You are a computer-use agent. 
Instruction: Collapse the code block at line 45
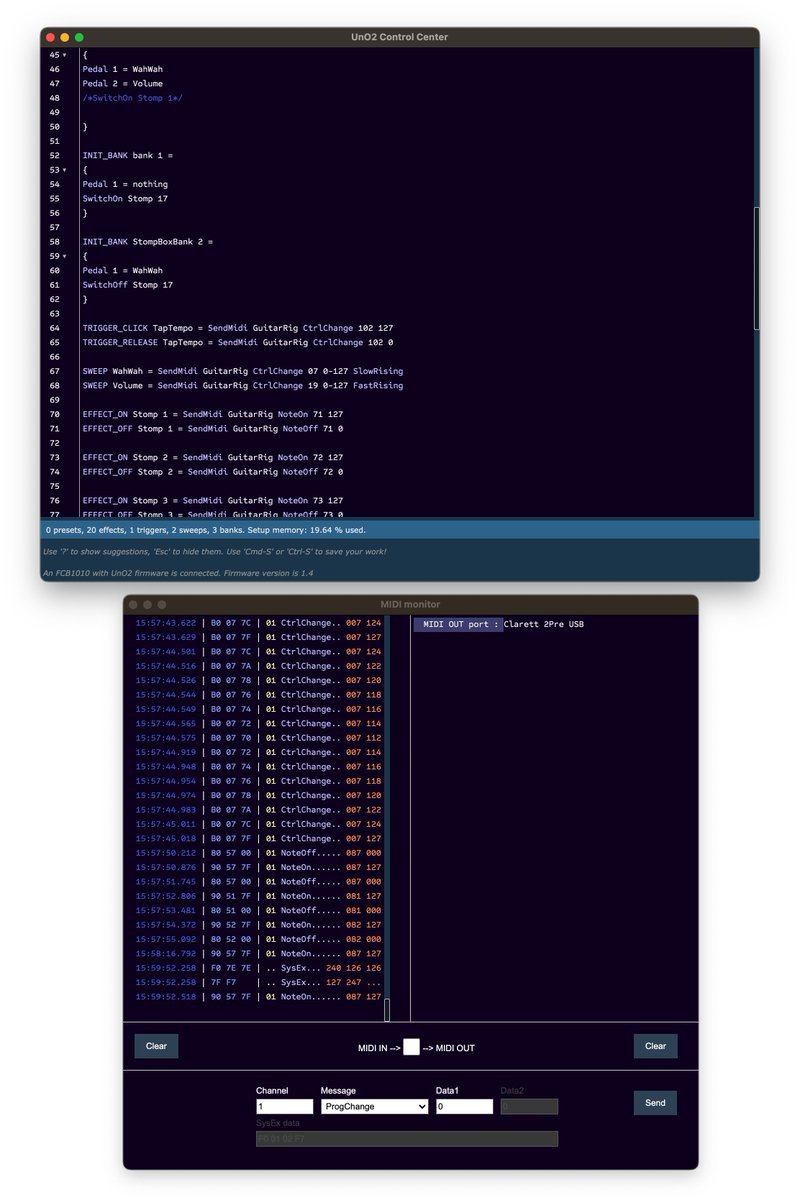(65, 55)
